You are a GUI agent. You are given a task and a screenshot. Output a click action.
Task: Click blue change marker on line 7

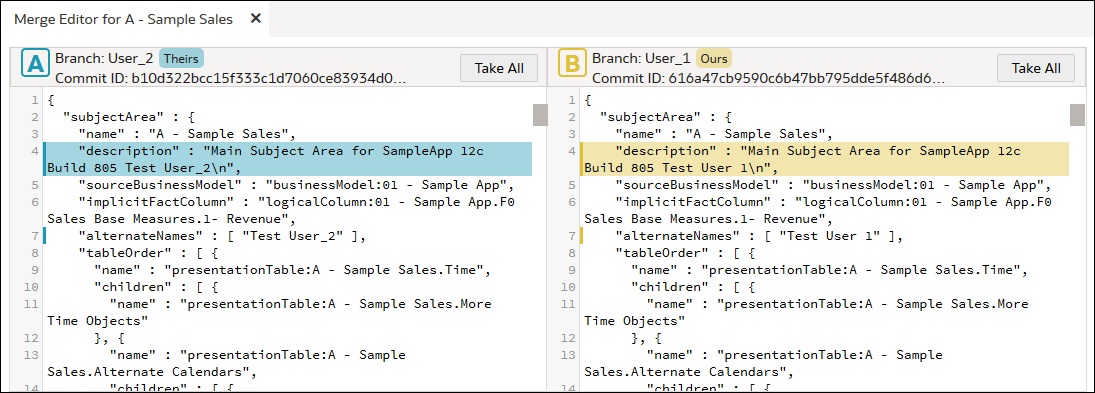point(45,236)
